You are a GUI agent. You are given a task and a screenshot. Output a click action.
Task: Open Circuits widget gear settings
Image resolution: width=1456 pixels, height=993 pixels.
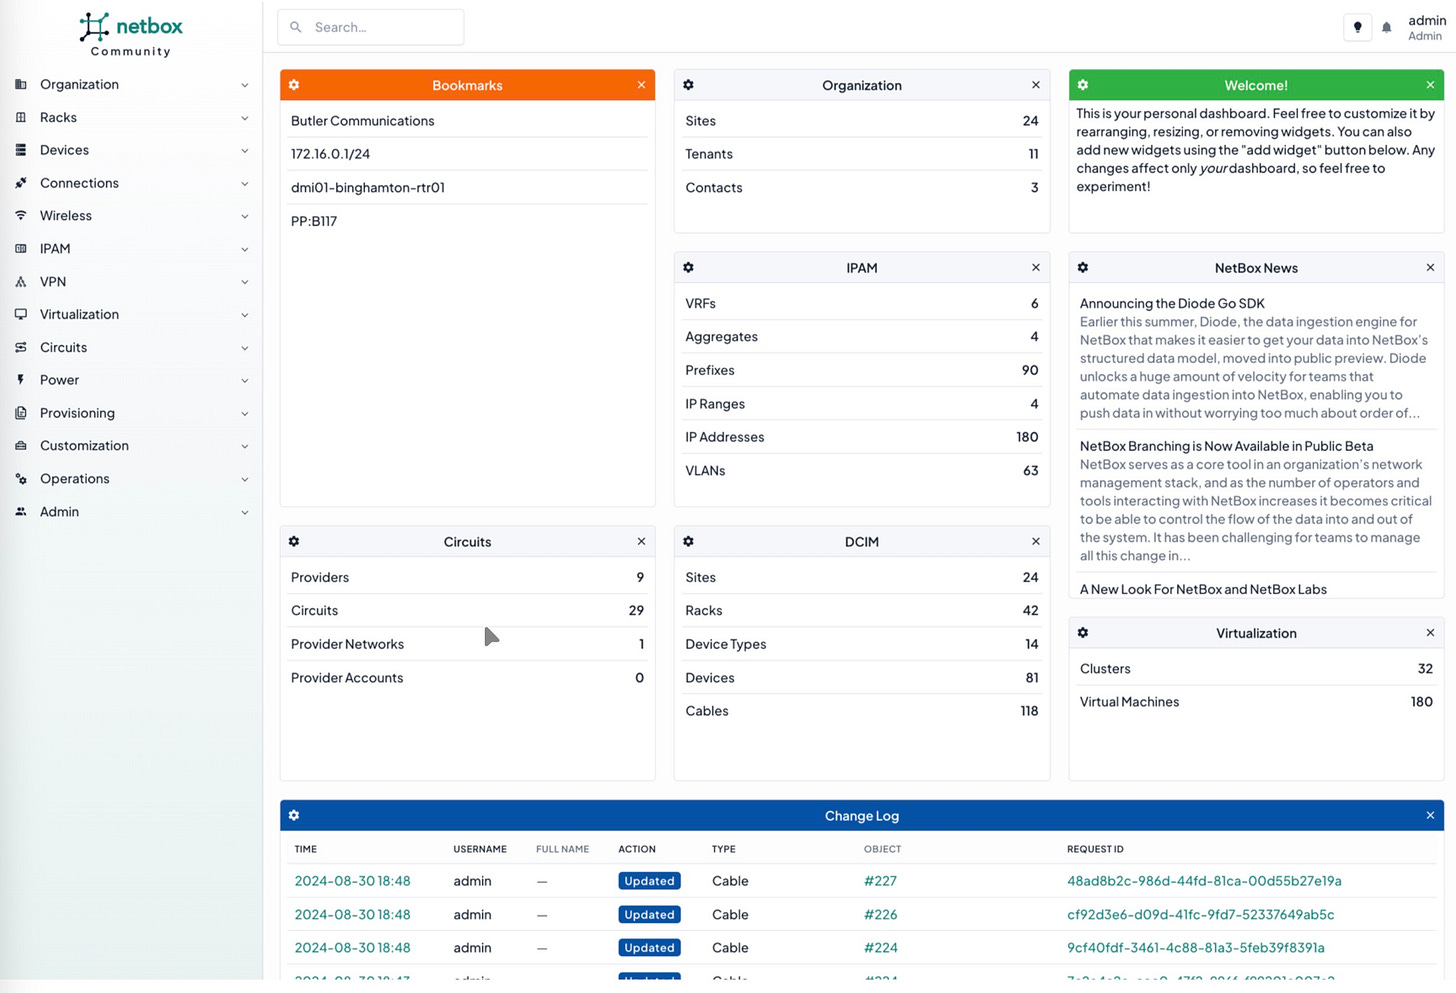(x=294, y=541)
